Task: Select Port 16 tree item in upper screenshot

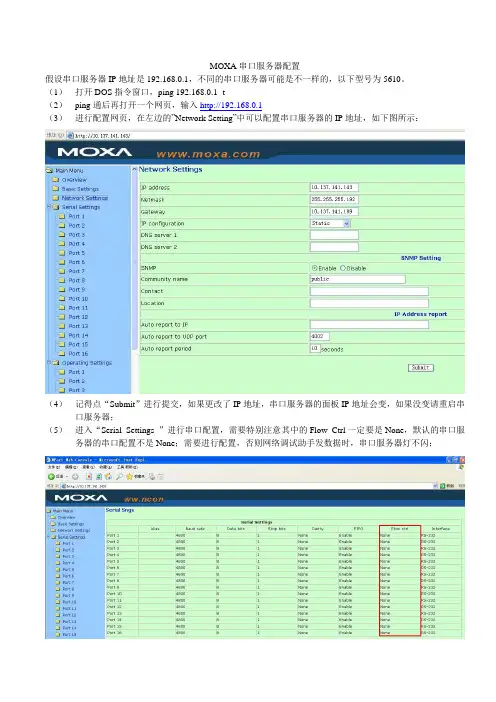Action: [78, 354]
